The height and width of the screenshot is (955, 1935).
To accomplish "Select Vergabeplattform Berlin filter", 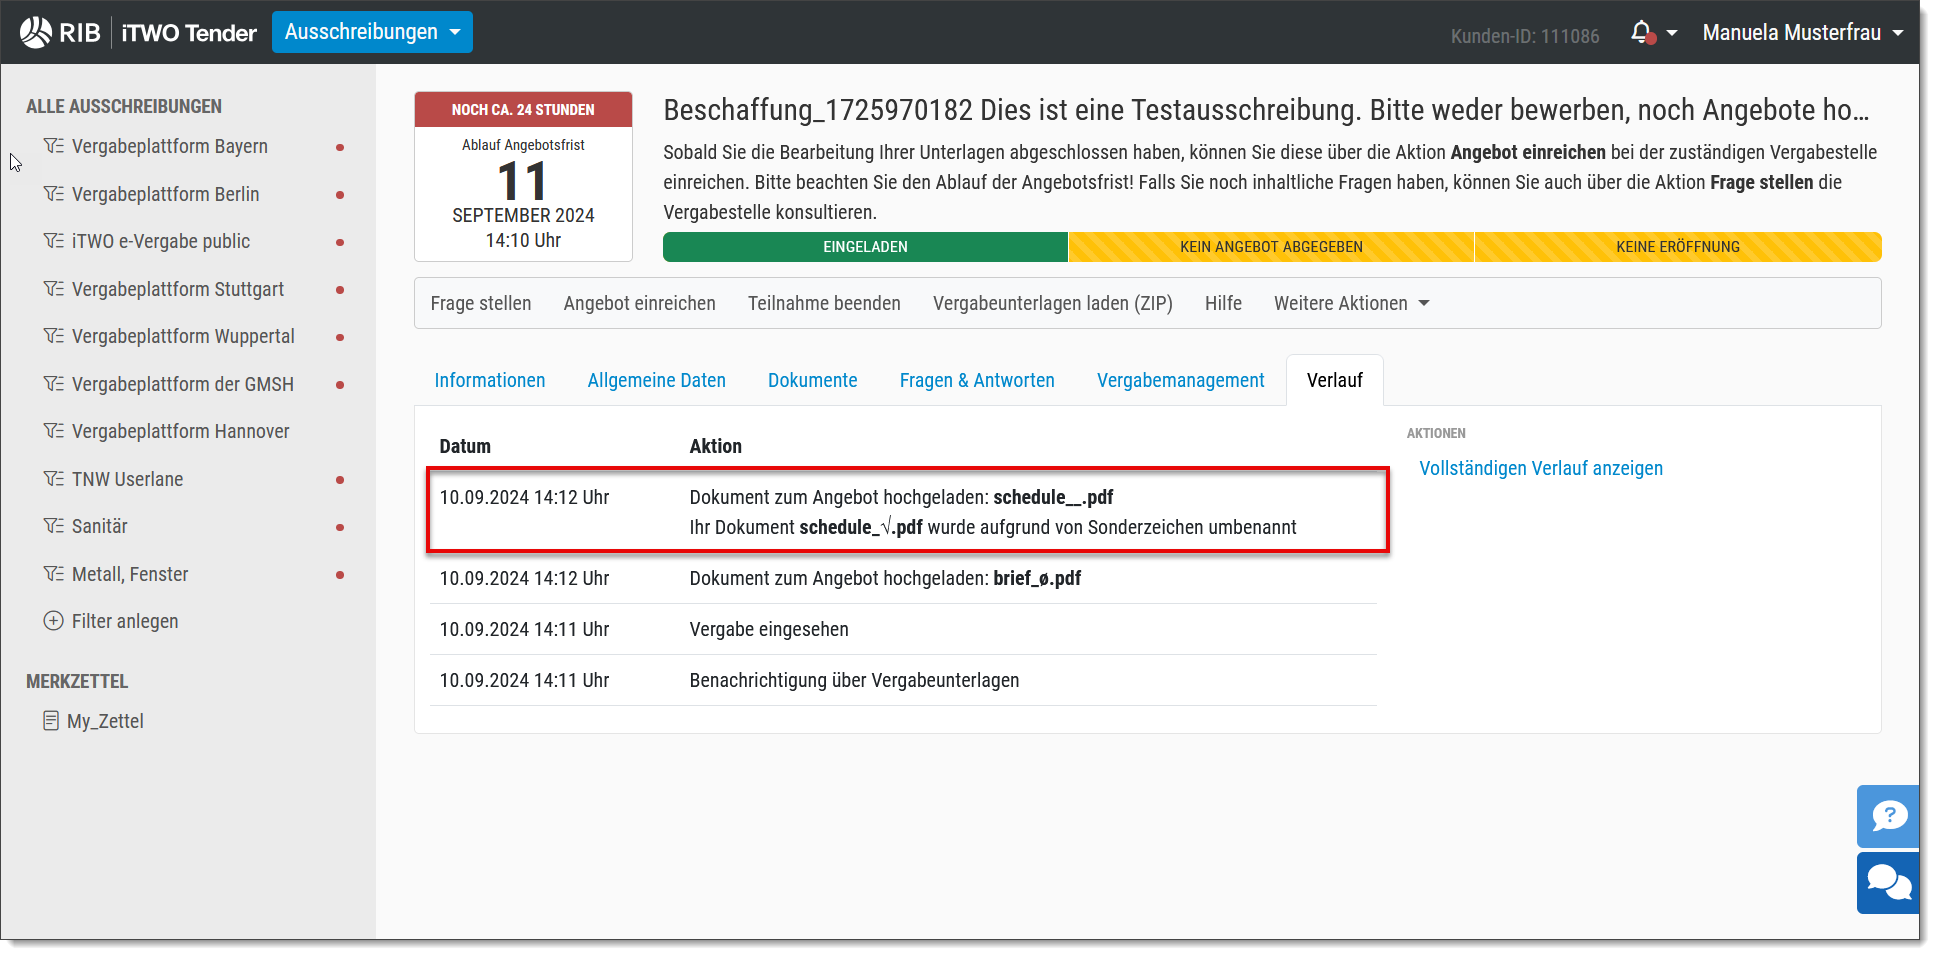I will coord(166,194).
